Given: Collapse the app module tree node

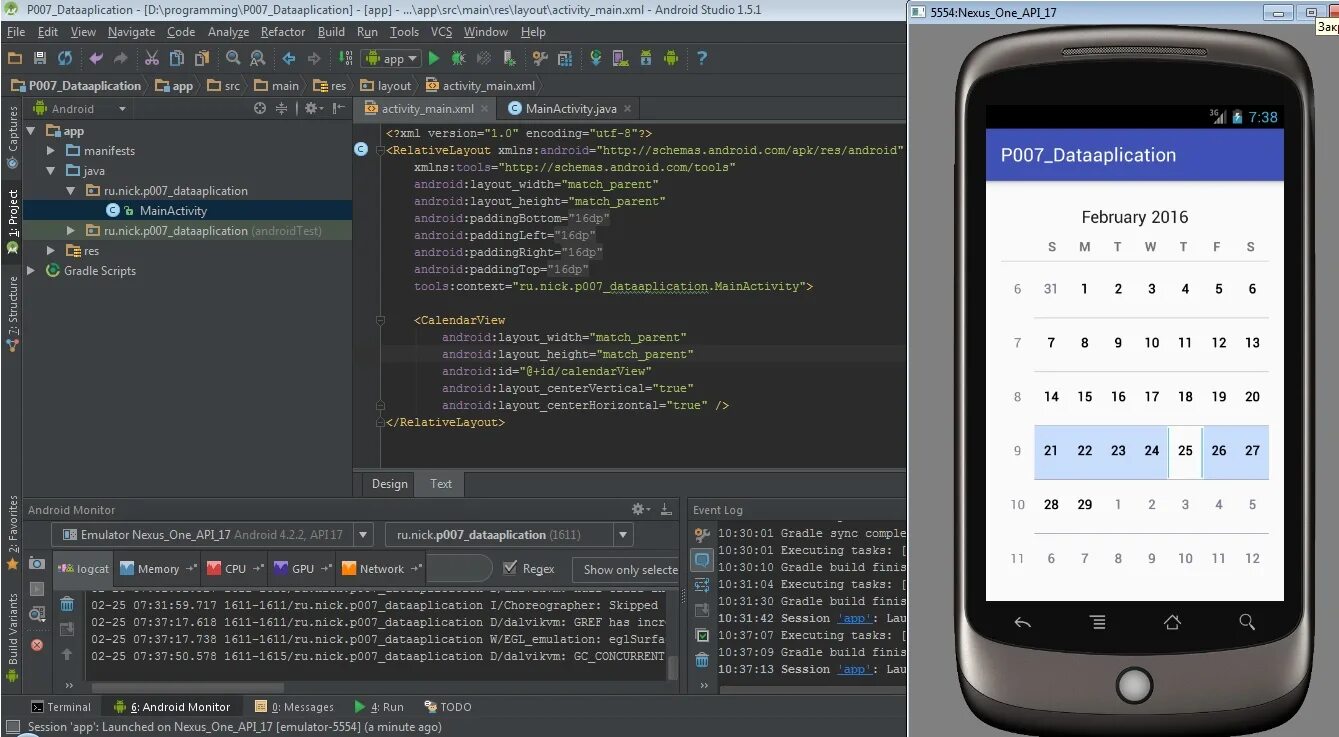Looking at the screenshot, I should click(x=31, y=131).
